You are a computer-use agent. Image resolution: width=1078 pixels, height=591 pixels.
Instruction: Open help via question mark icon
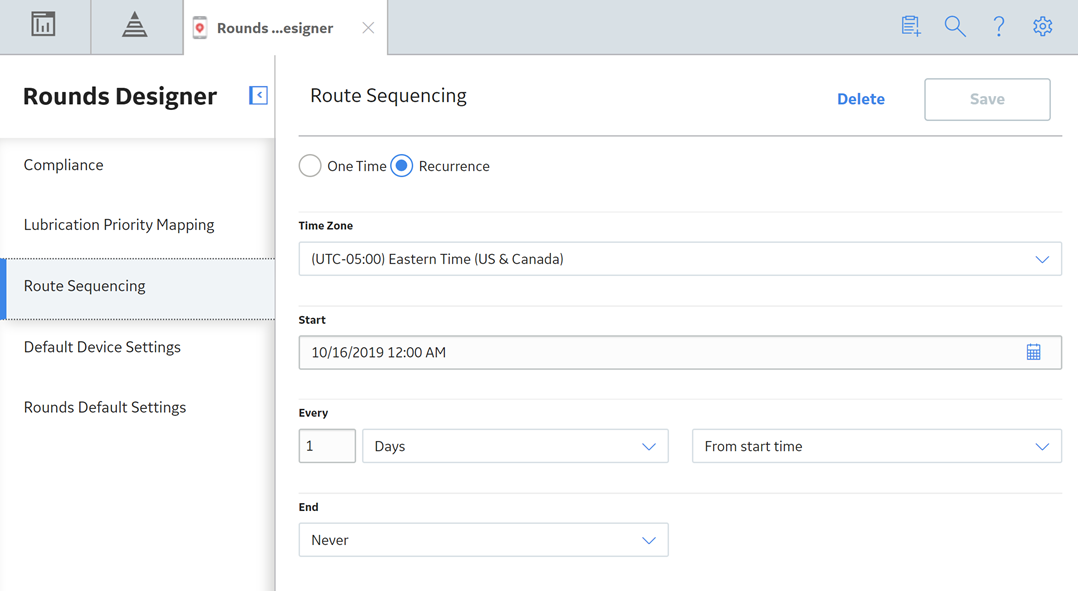click(x=999, y=26)
